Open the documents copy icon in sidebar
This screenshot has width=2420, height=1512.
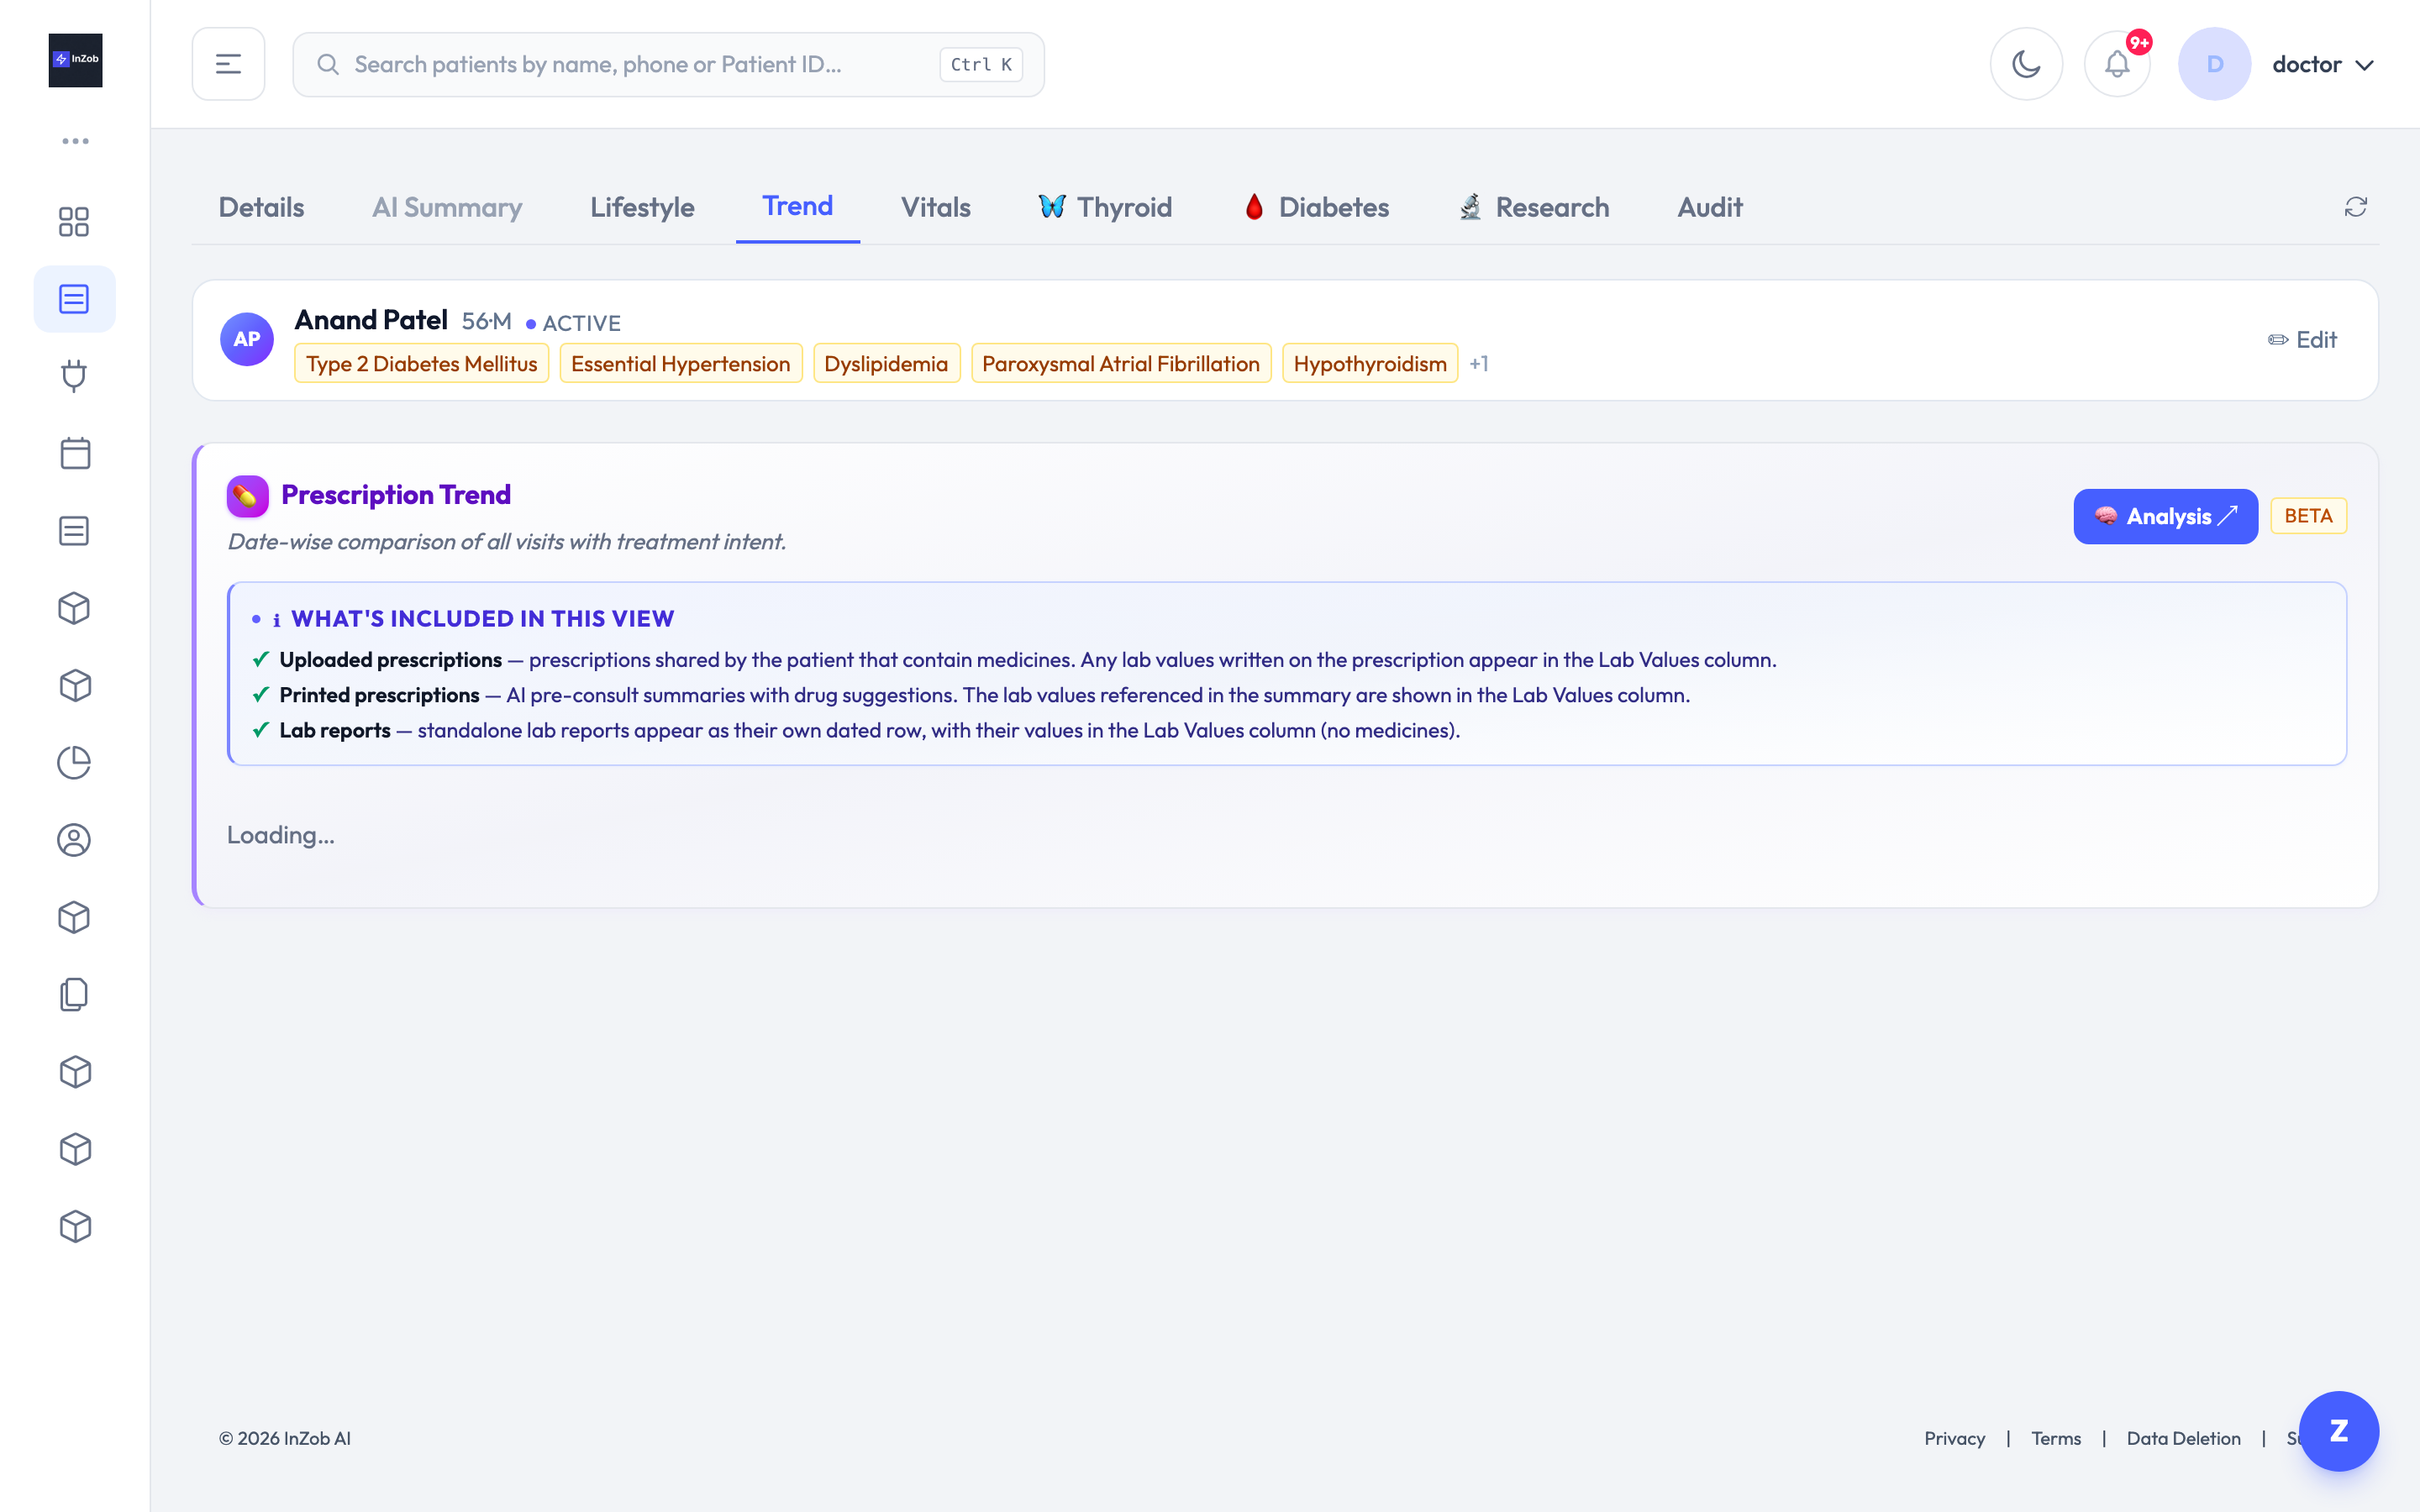74,995
